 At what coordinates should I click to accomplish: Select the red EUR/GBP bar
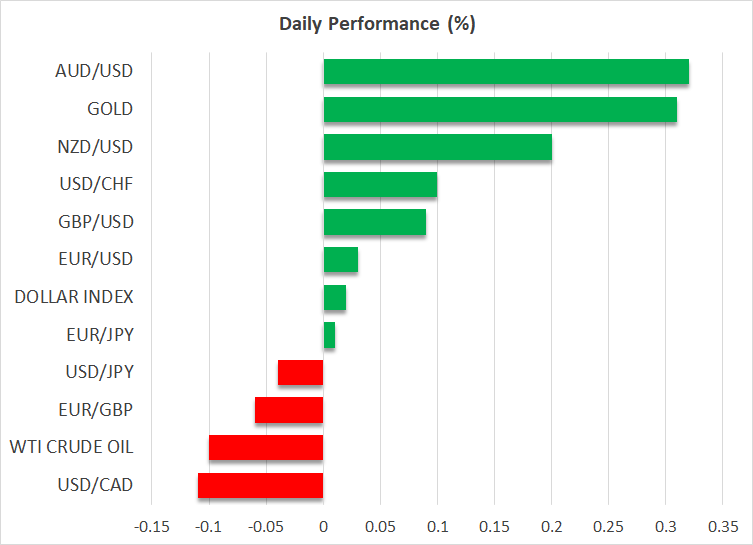[289, 410]
